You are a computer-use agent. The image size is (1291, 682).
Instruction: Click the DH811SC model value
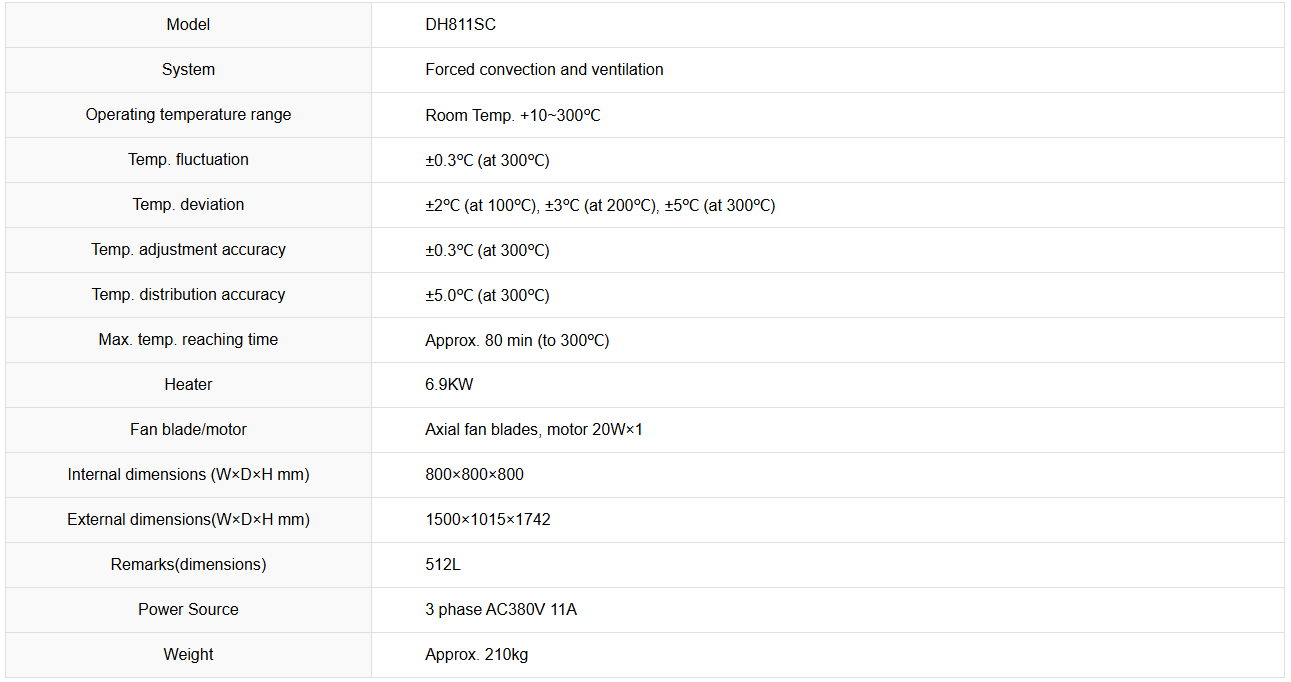pos(460,25)
